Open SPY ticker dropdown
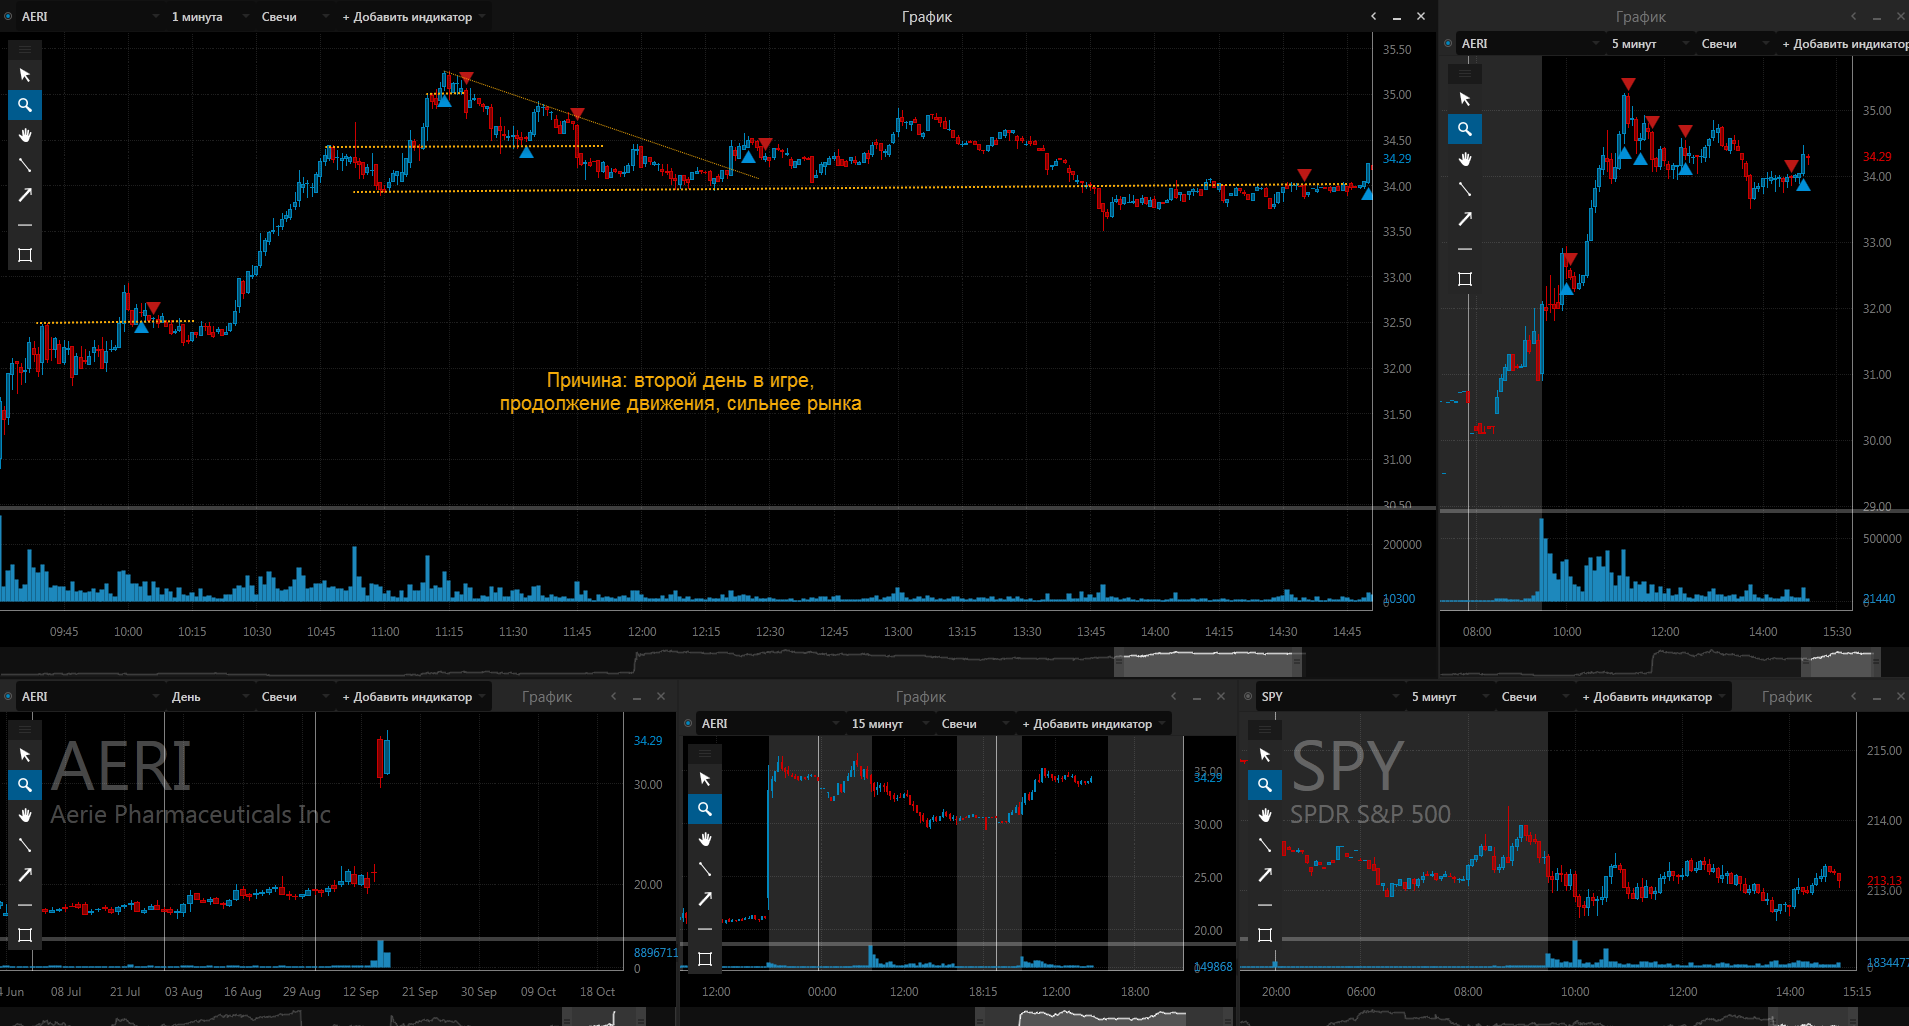 [x=1330, y=697]
